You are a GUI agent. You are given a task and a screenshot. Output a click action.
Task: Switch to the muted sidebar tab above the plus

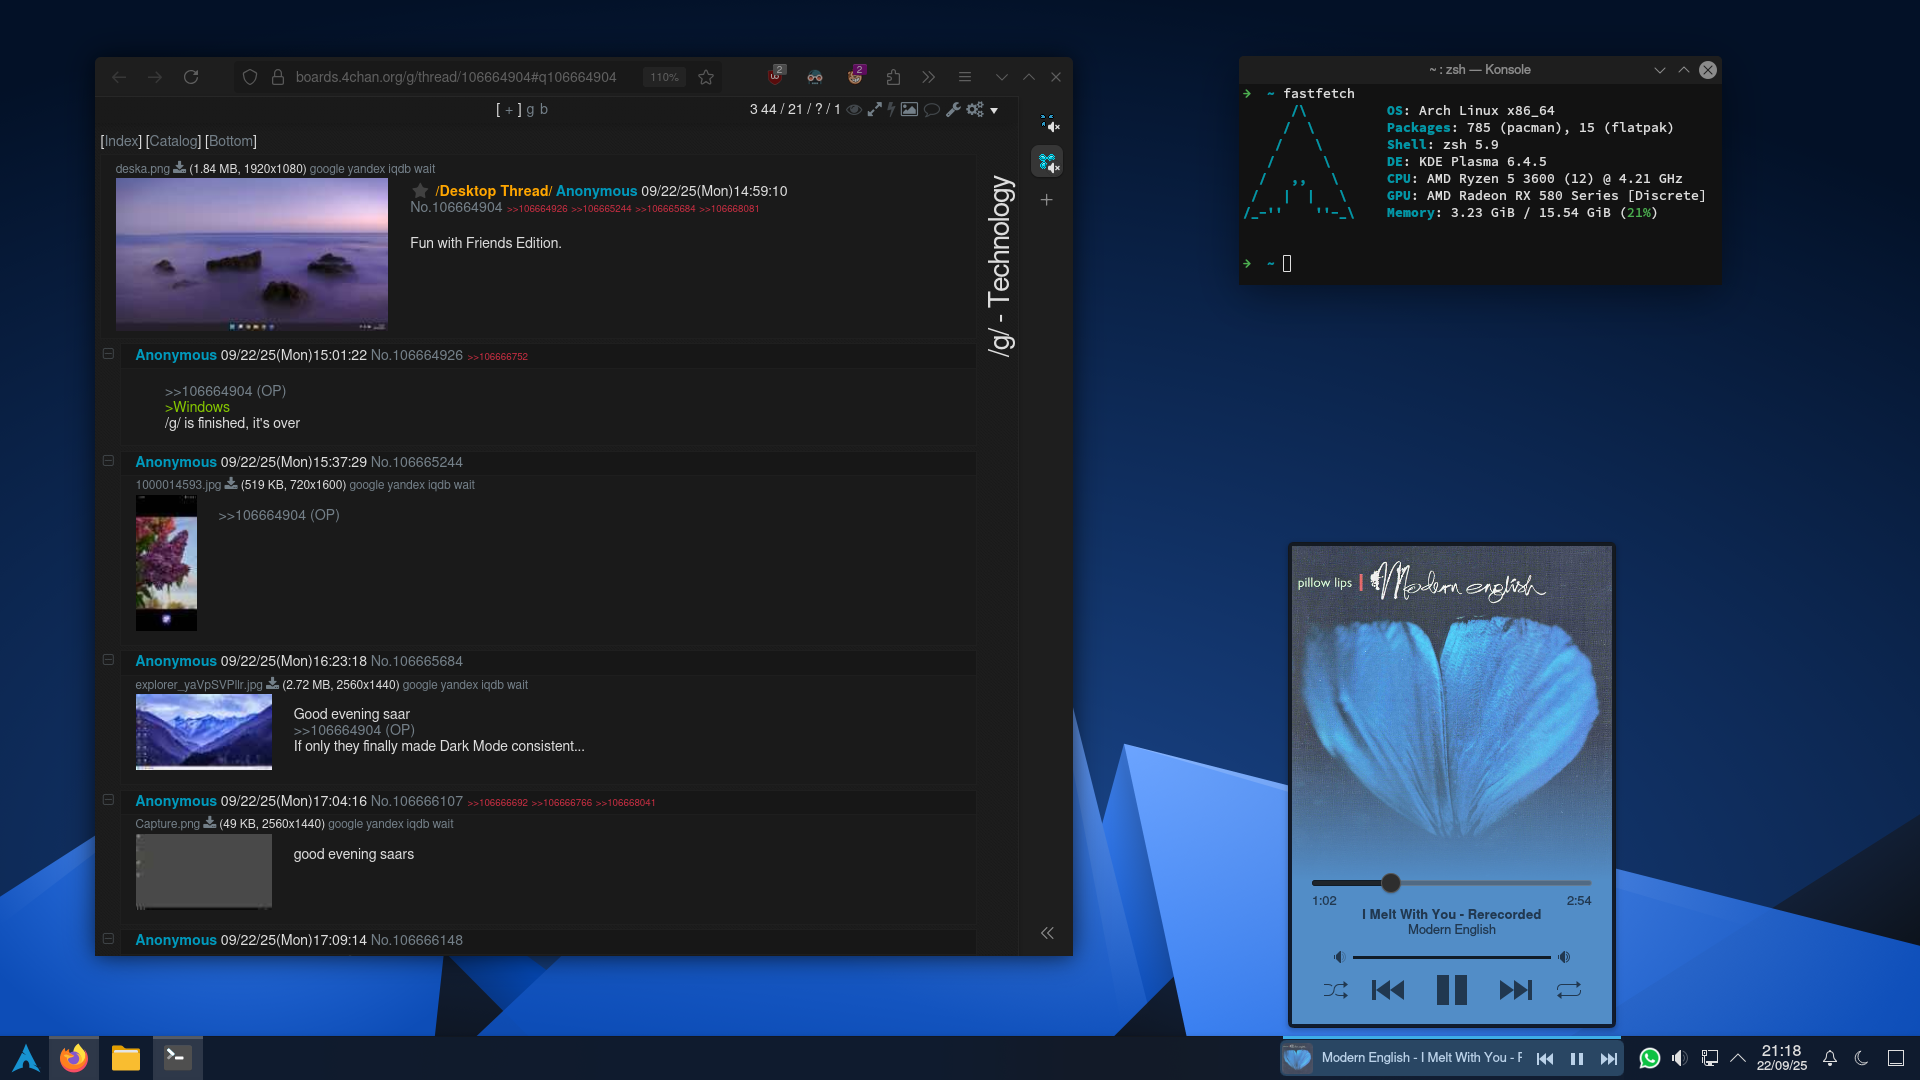[1047, 161]
